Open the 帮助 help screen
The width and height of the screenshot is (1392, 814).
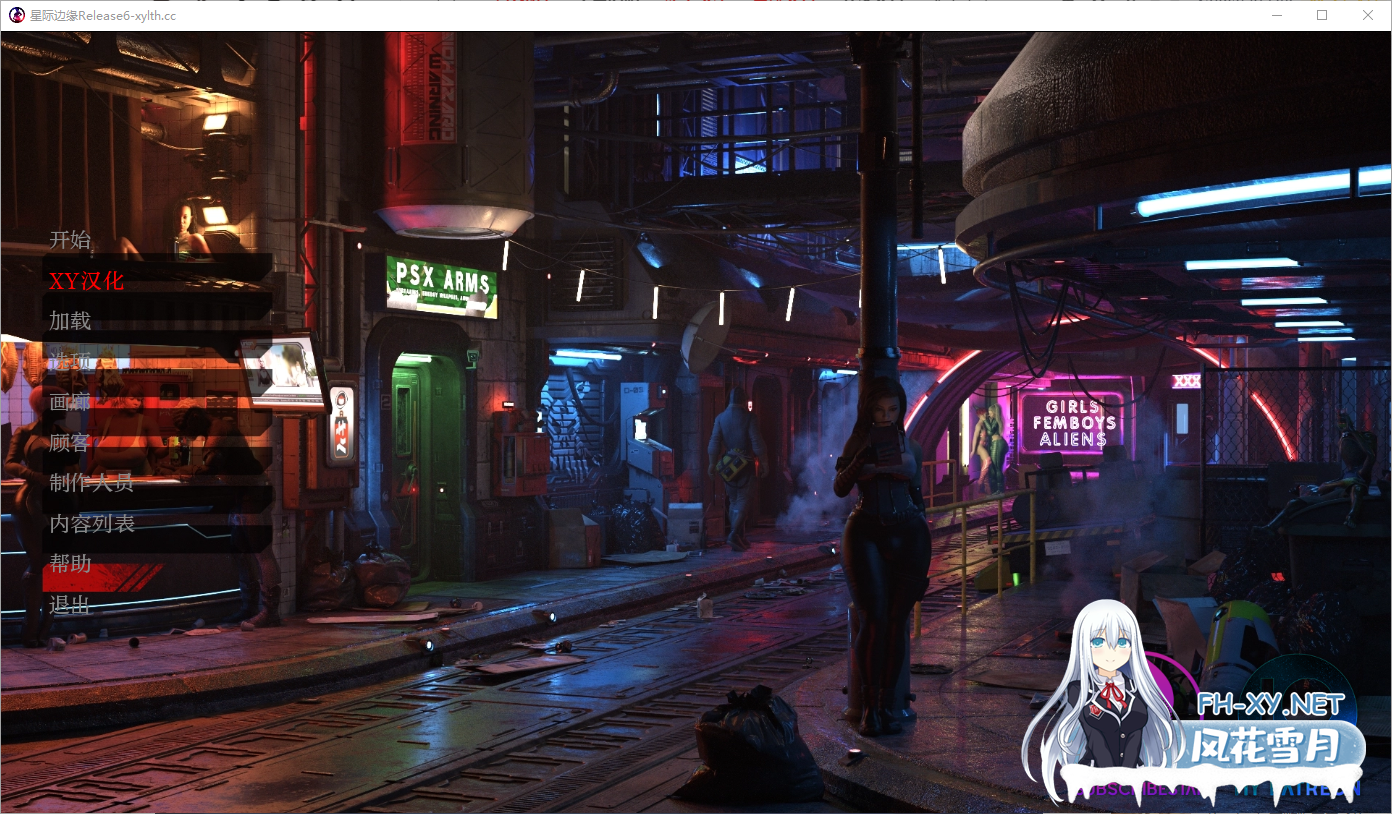click(68, 563)
